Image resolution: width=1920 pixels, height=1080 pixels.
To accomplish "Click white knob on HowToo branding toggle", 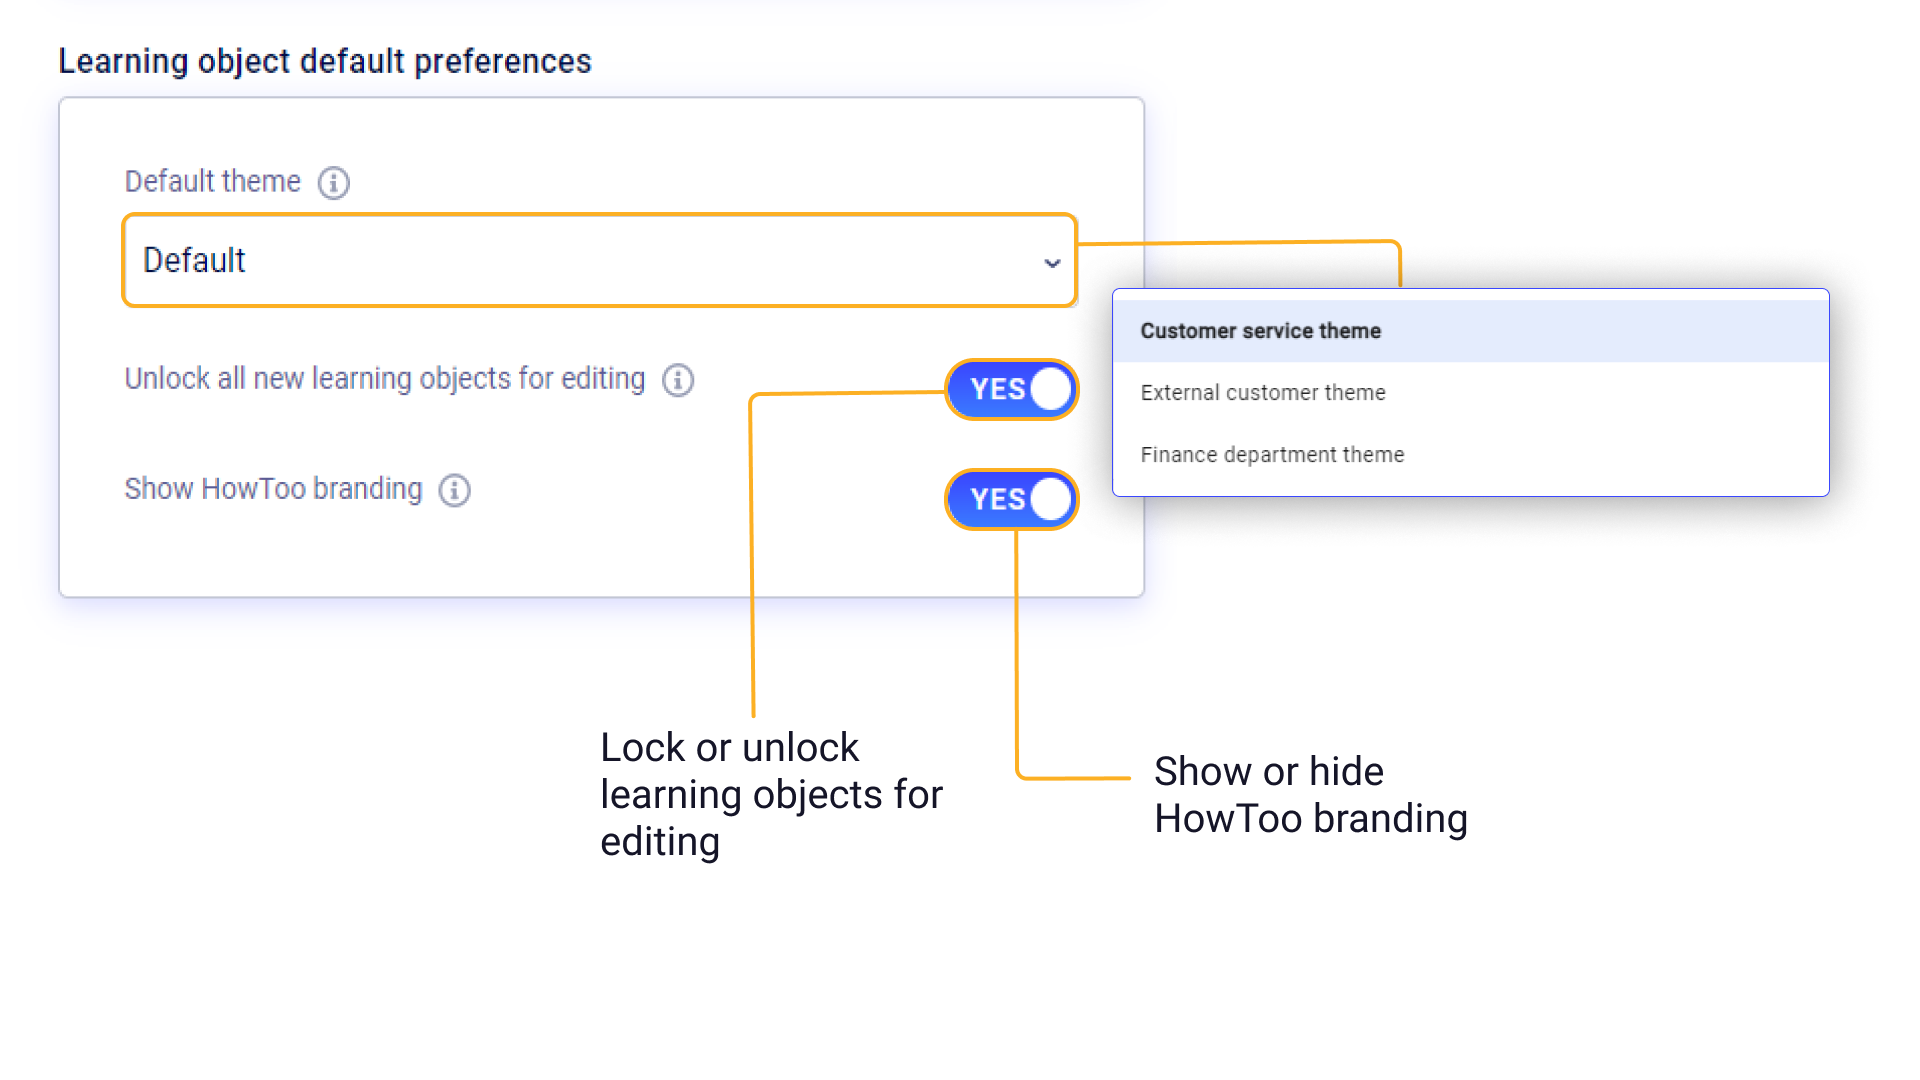I will click(x=1051, y=499).
